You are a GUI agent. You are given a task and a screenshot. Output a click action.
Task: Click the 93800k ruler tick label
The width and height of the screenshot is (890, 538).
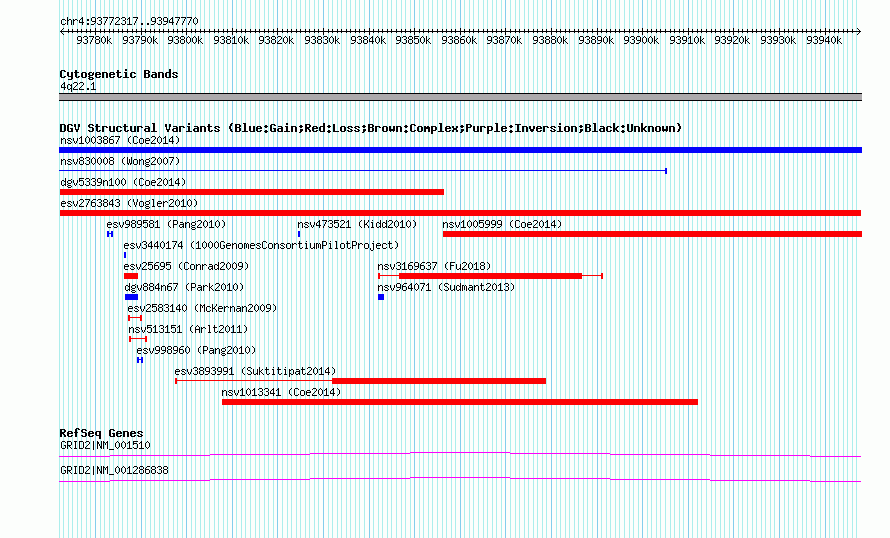[x=185, y=40]
